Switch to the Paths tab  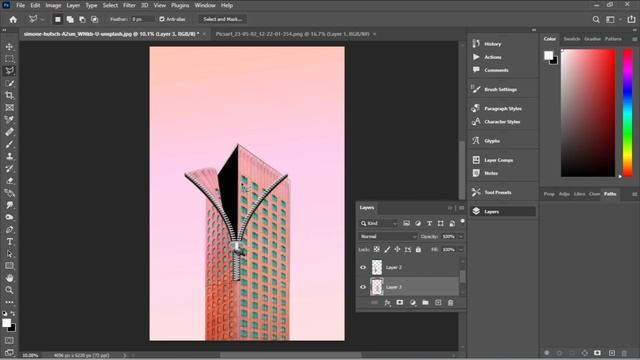click(610, 194)
